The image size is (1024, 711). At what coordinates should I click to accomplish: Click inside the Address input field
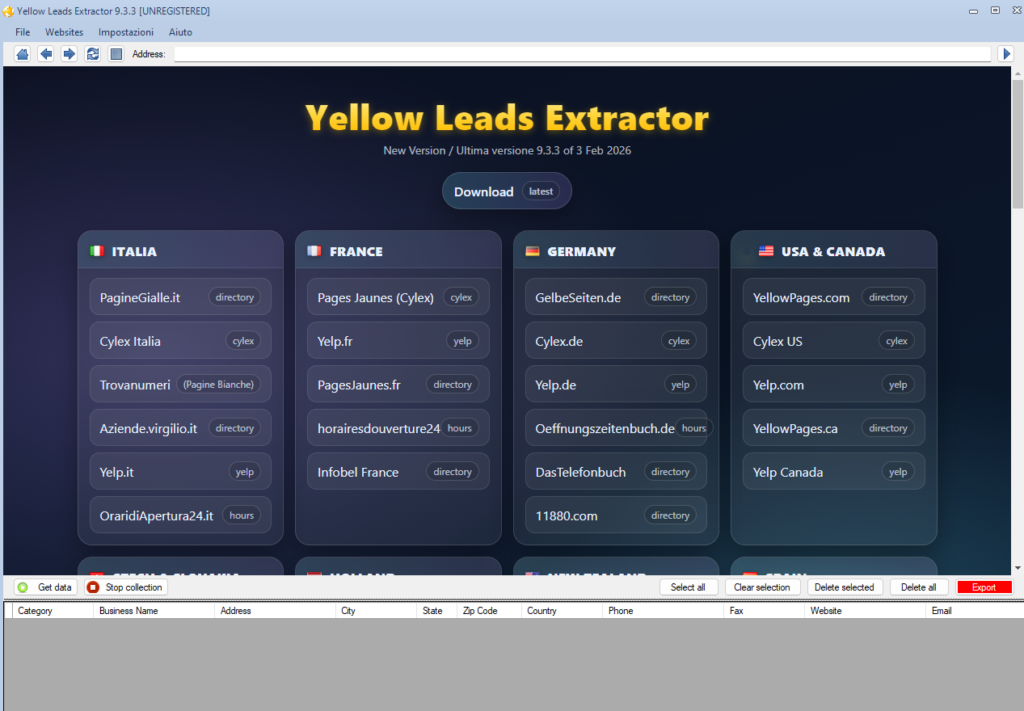coord(580,53)
